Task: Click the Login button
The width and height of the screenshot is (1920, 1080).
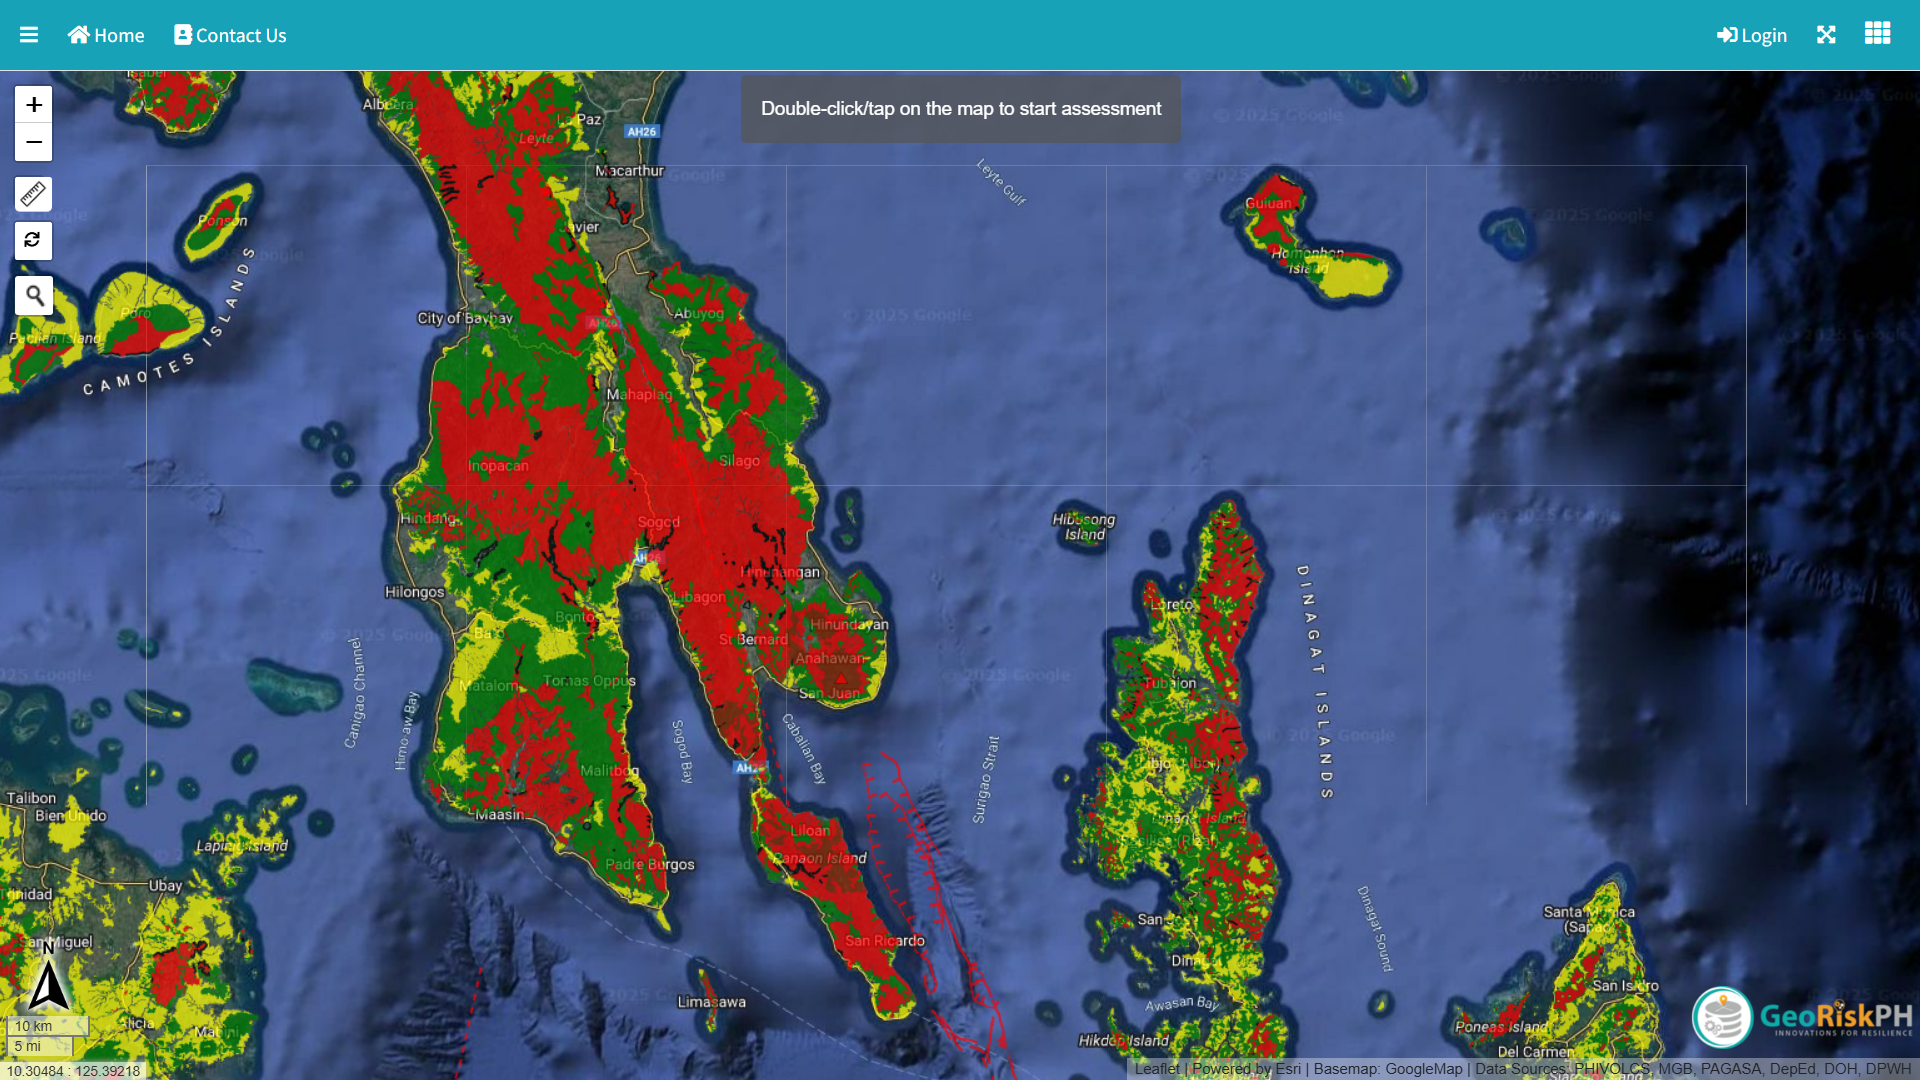Action: [1752, 35]
